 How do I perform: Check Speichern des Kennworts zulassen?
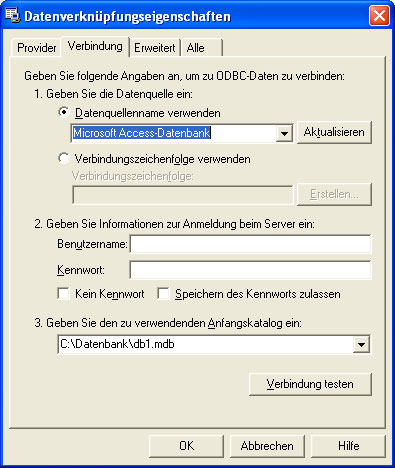[x=163, y=294]
